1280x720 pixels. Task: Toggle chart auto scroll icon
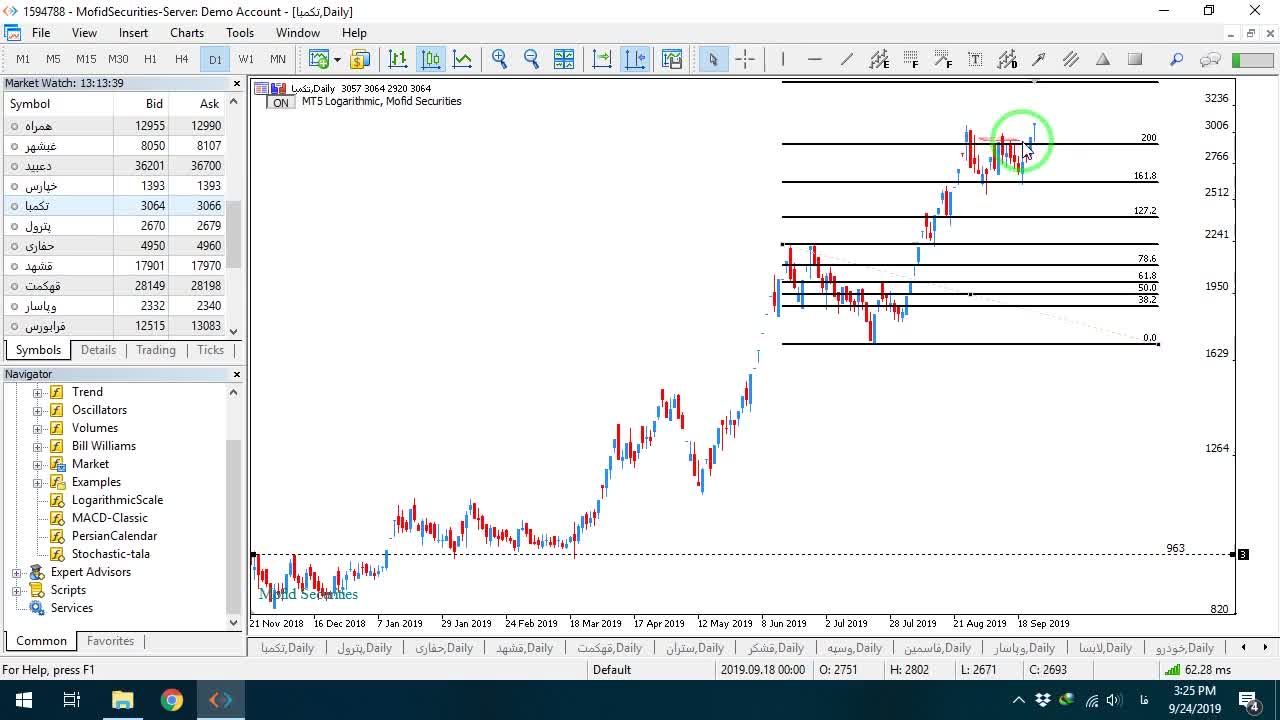click(x=602, y=59)
